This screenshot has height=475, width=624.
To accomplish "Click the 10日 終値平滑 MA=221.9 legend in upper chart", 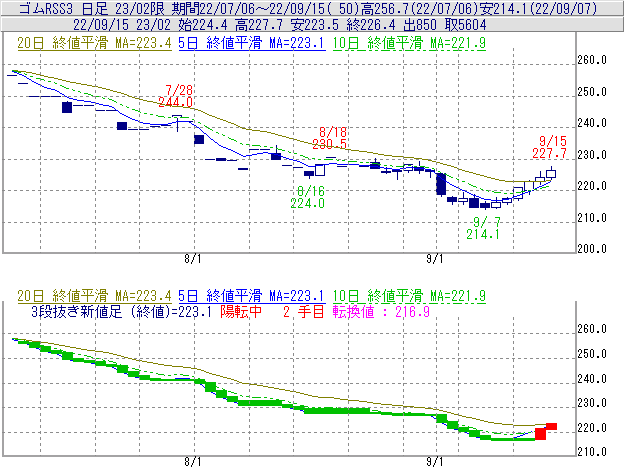I will point(409,43).
